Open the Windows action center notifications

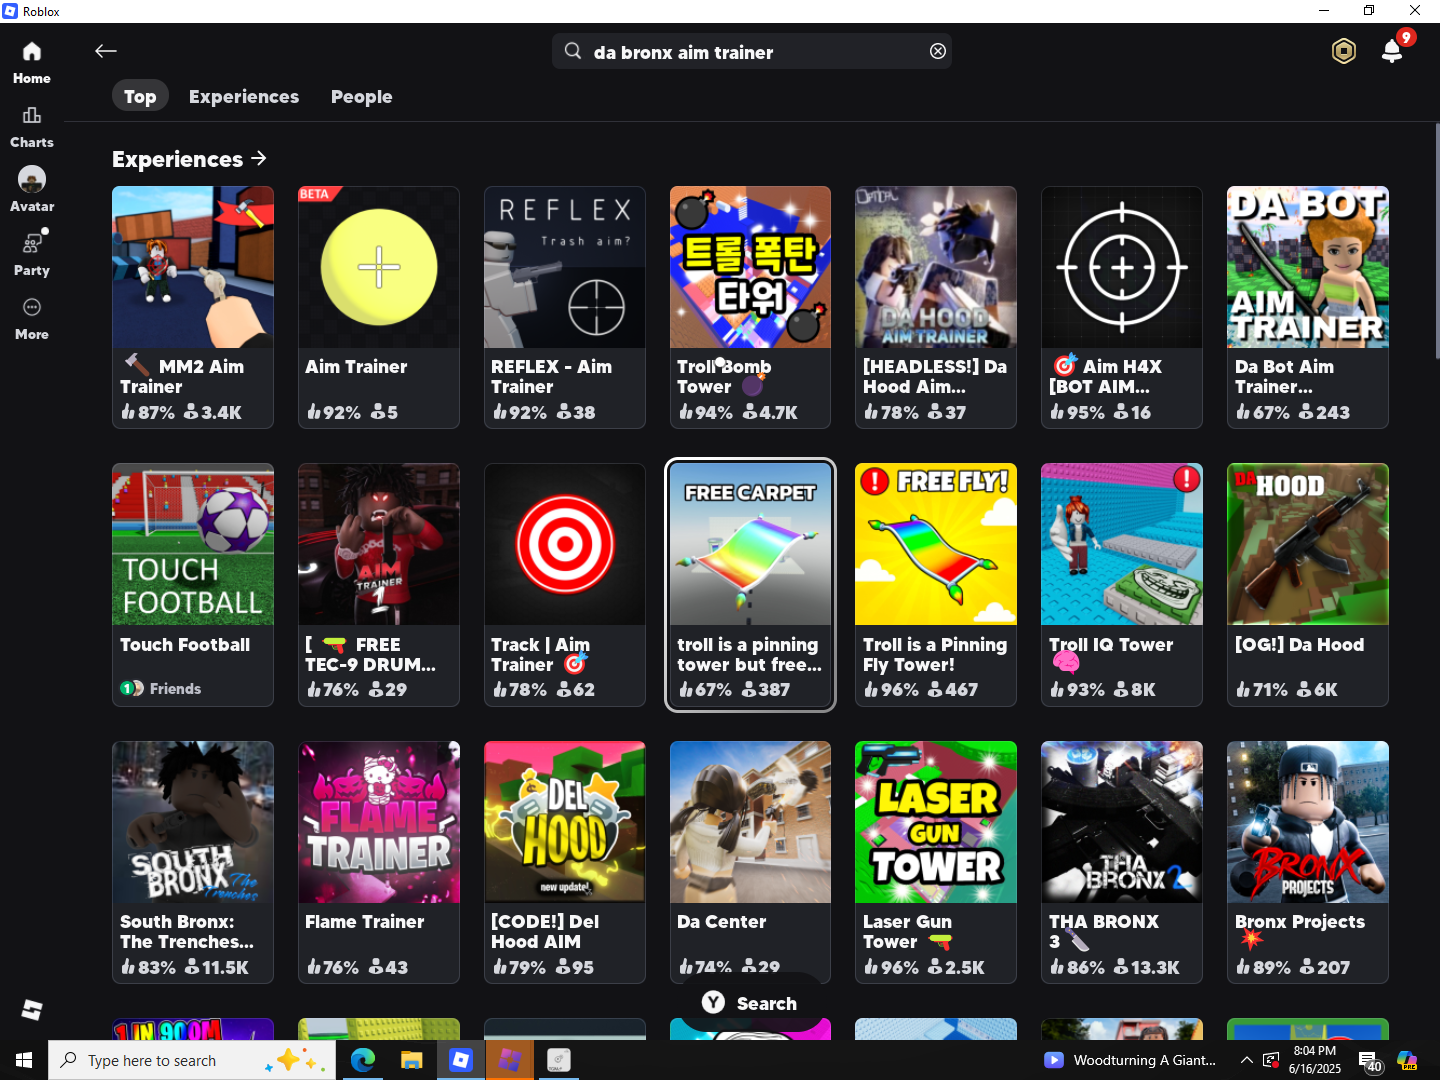click(1370, 1060)
